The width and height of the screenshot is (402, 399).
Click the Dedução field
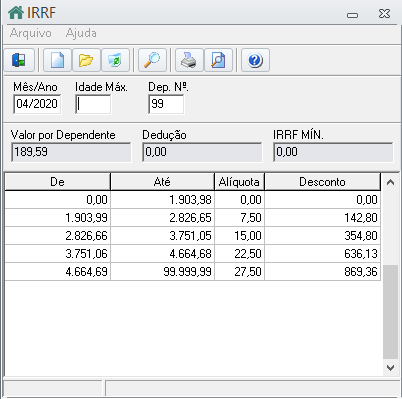(x=202, y=152)
